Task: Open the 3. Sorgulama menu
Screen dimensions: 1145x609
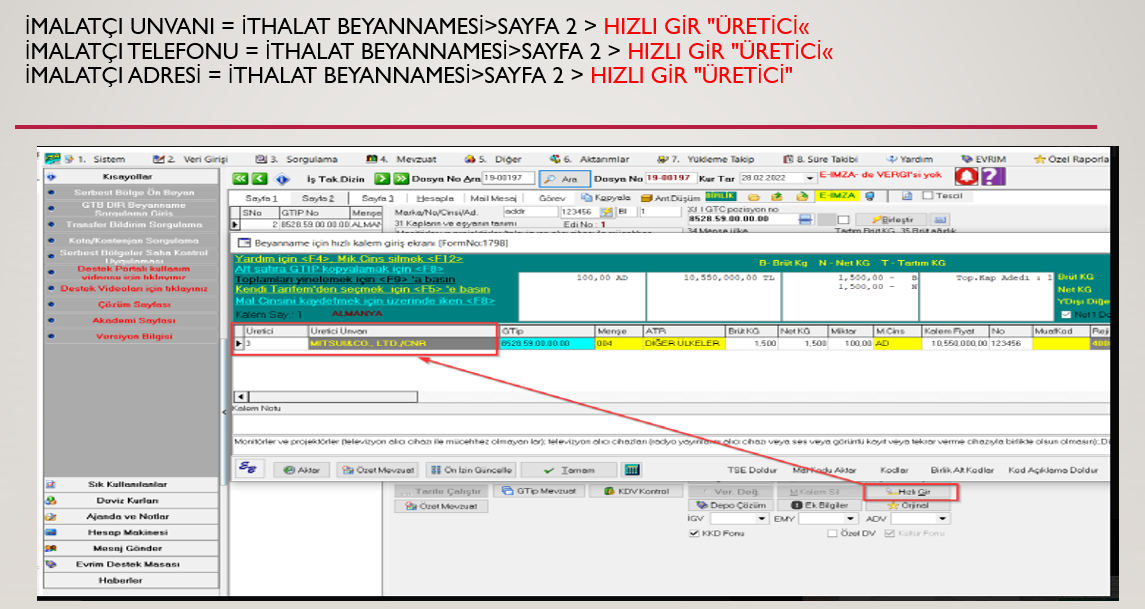Action: coord(296,159)
